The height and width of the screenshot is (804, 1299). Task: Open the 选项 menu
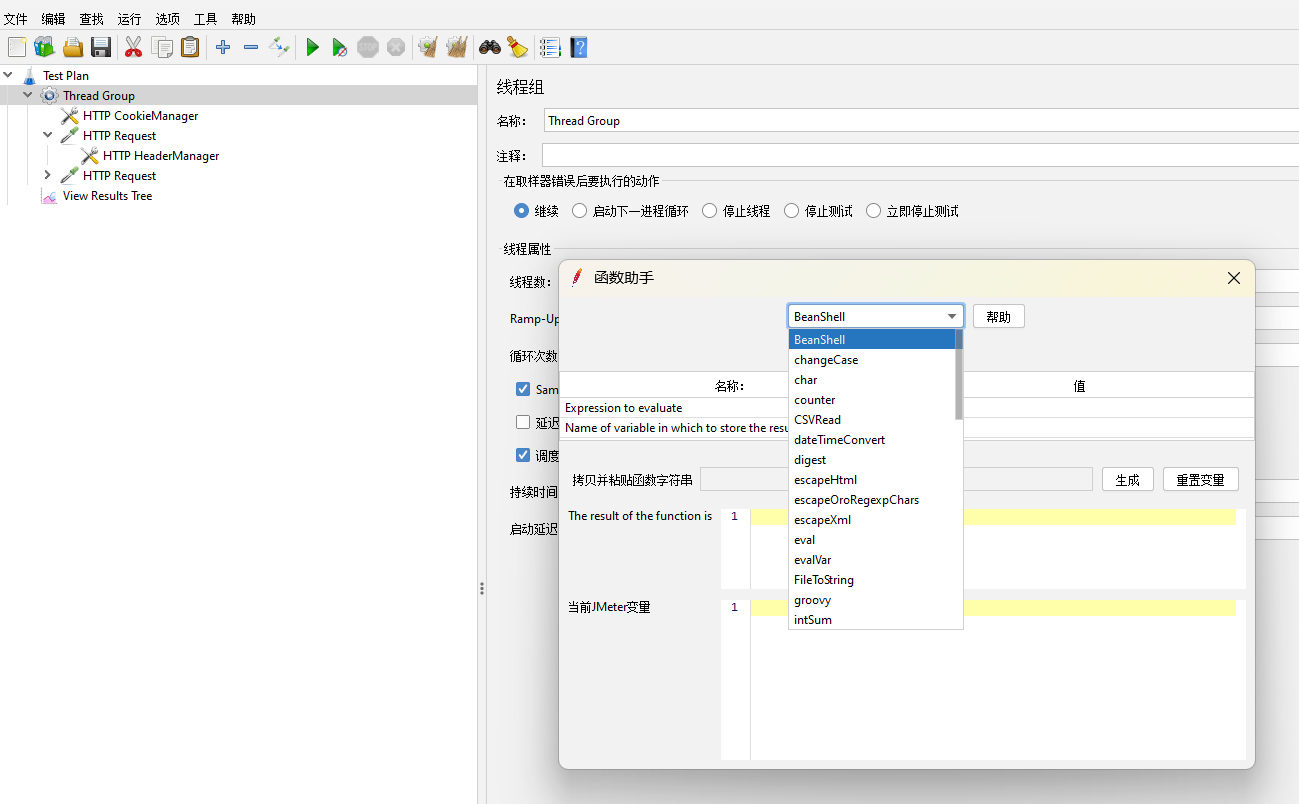click(167, 19)
